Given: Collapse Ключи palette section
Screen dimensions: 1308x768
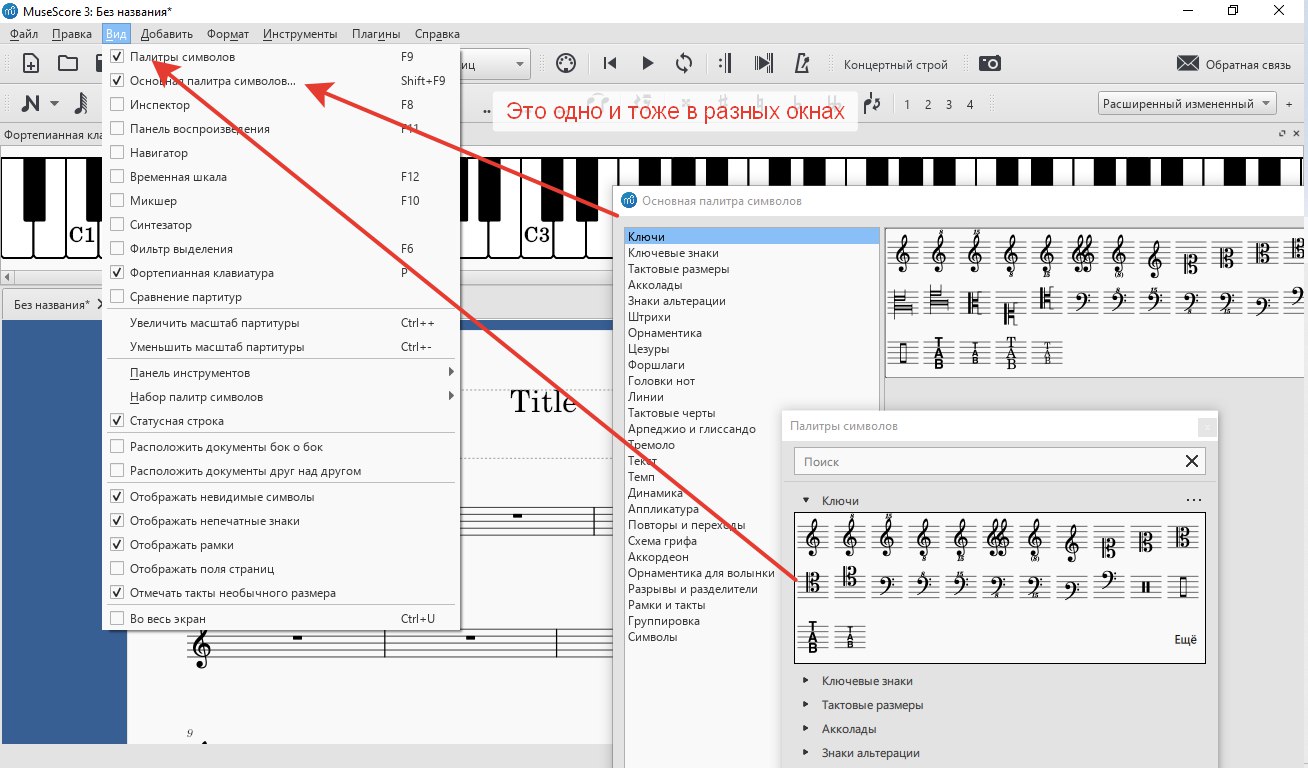Looking at the screenshot, I should (x=805, y=501).
